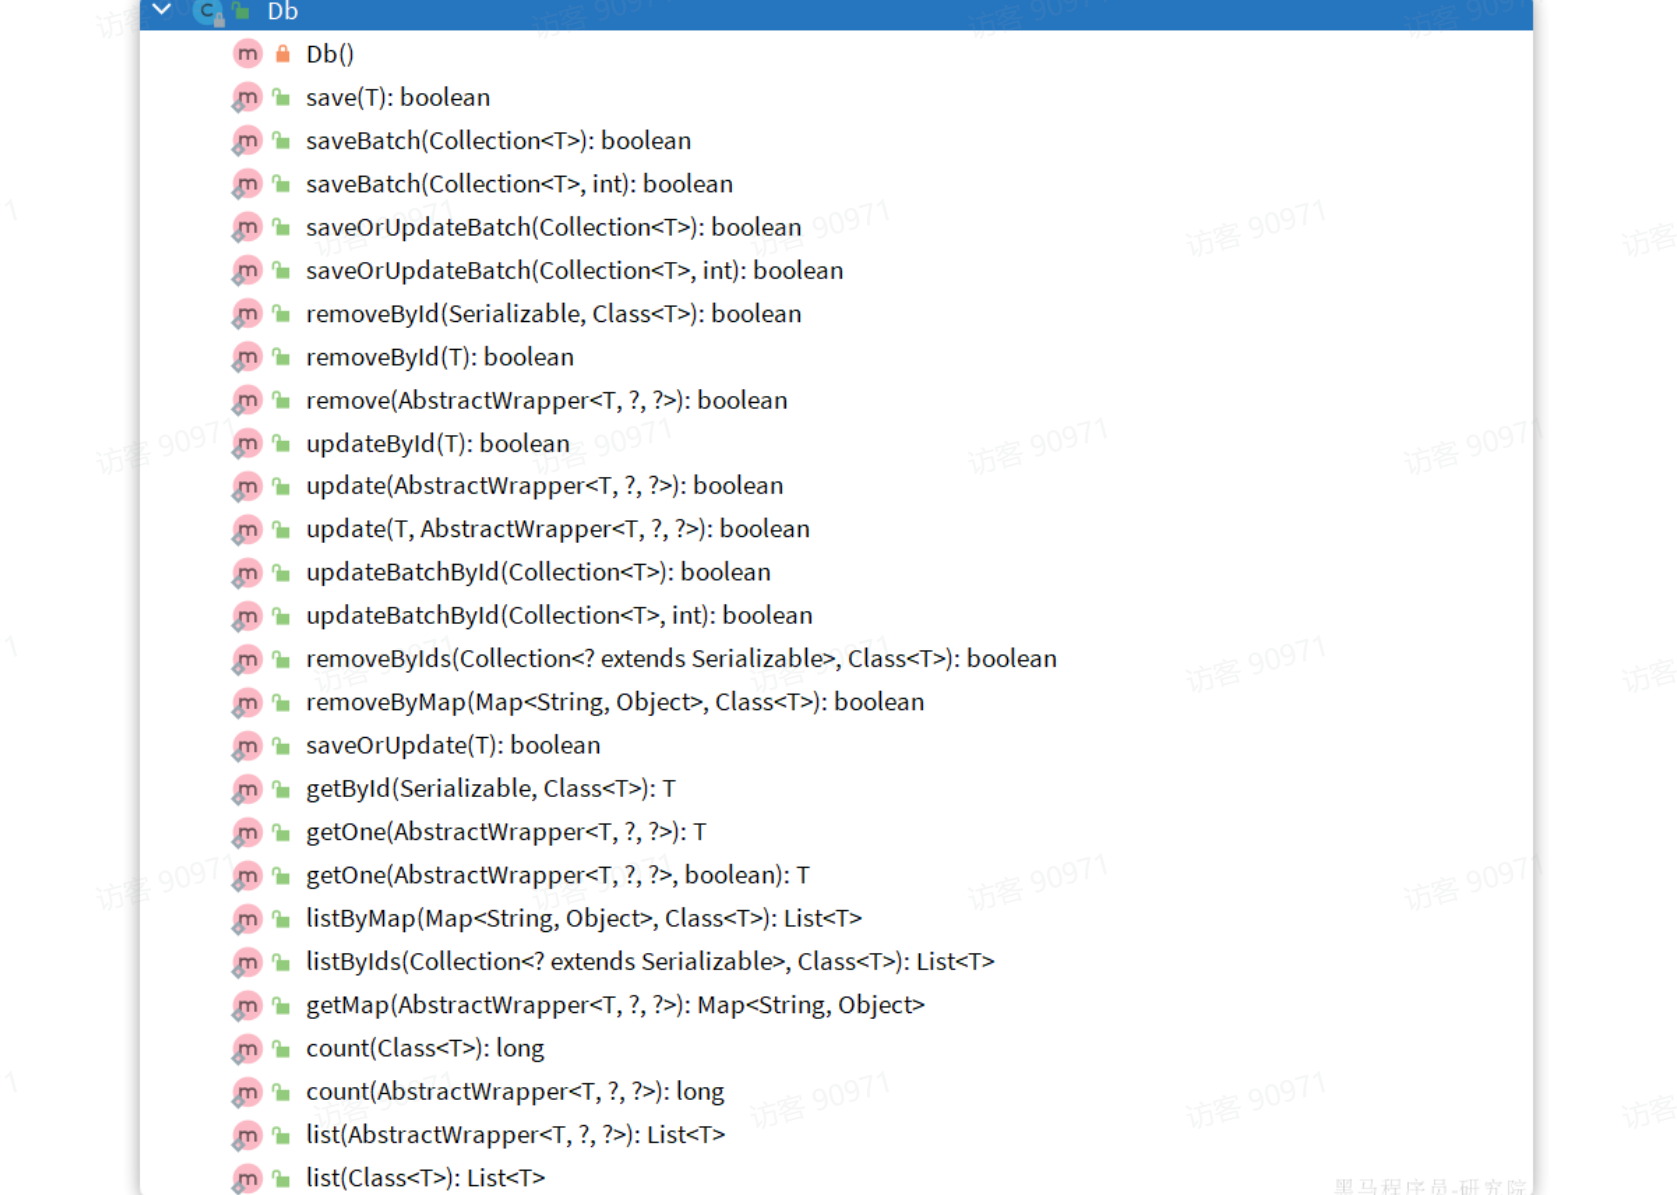Collapse the Db class node chevron
Image resolution: width=1677 pixels, height=1195 pixels.
click(x=161, y=10)
